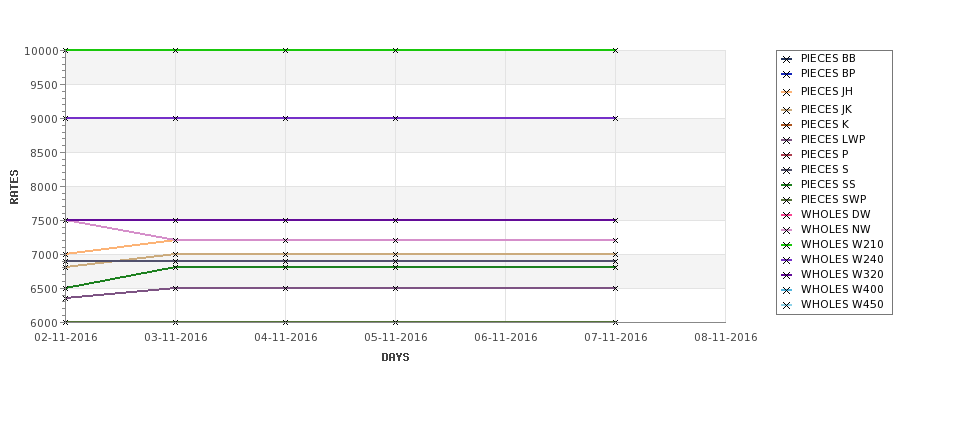
Task: Select the PIECES SWP legend label
Action: 833,199
